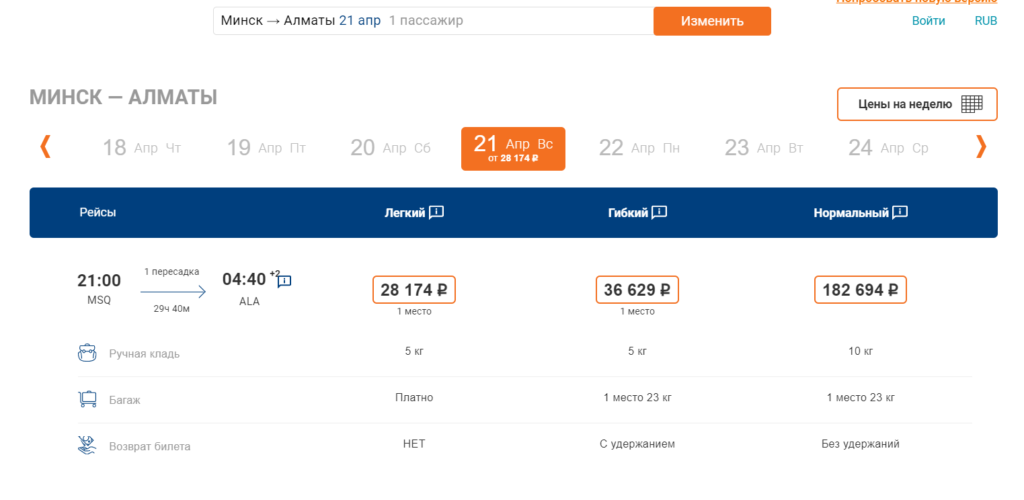Viewport: 1024px width, 500px height.
Task: Open the RUB currency selector
Action: [x=985, y=21]
